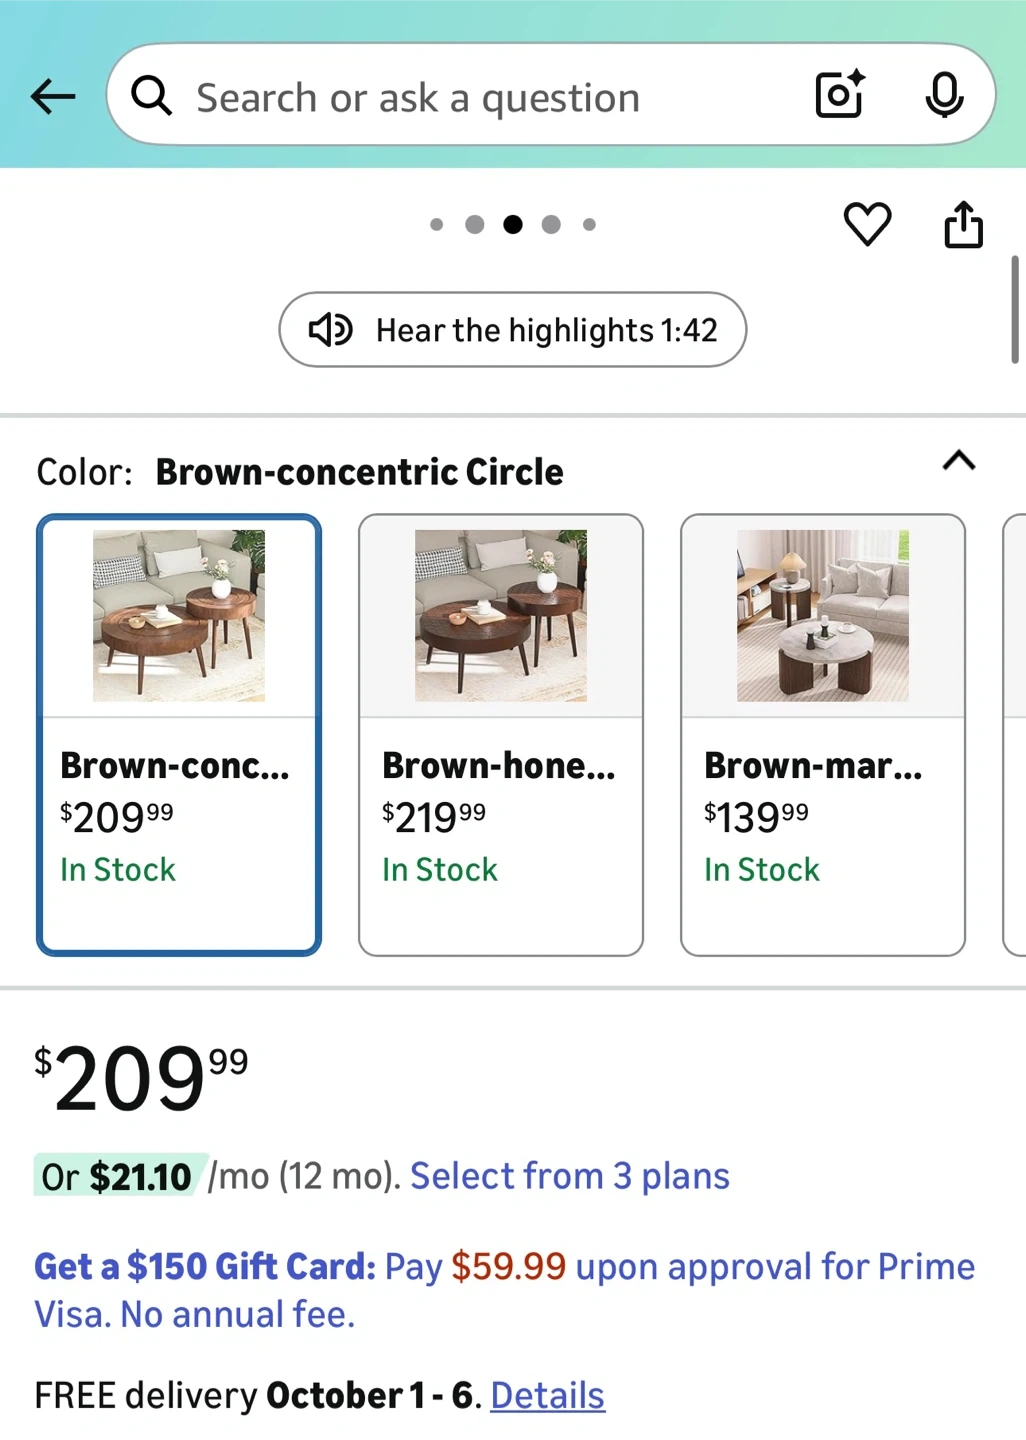Add item to wishlist with heart icon
This screenshot has height=1440, width=1026.
pos(867,224)
